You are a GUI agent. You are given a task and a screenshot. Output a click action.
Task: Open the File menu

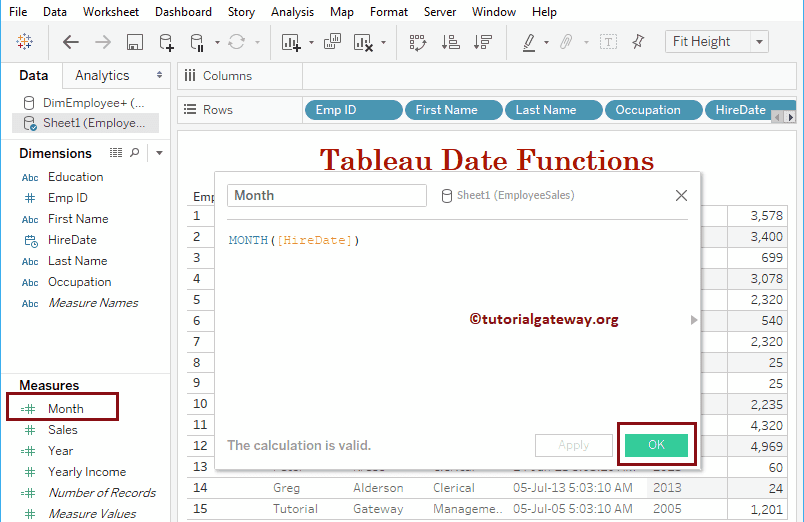pos(18,12)
